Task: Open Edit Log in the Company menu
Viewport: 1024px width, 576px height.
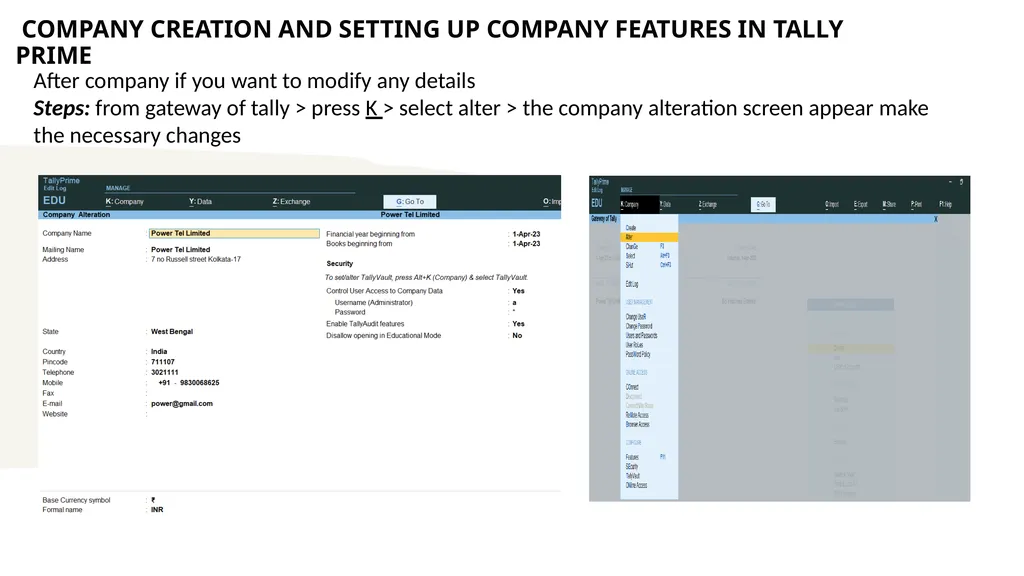Action: pos(632,284)
